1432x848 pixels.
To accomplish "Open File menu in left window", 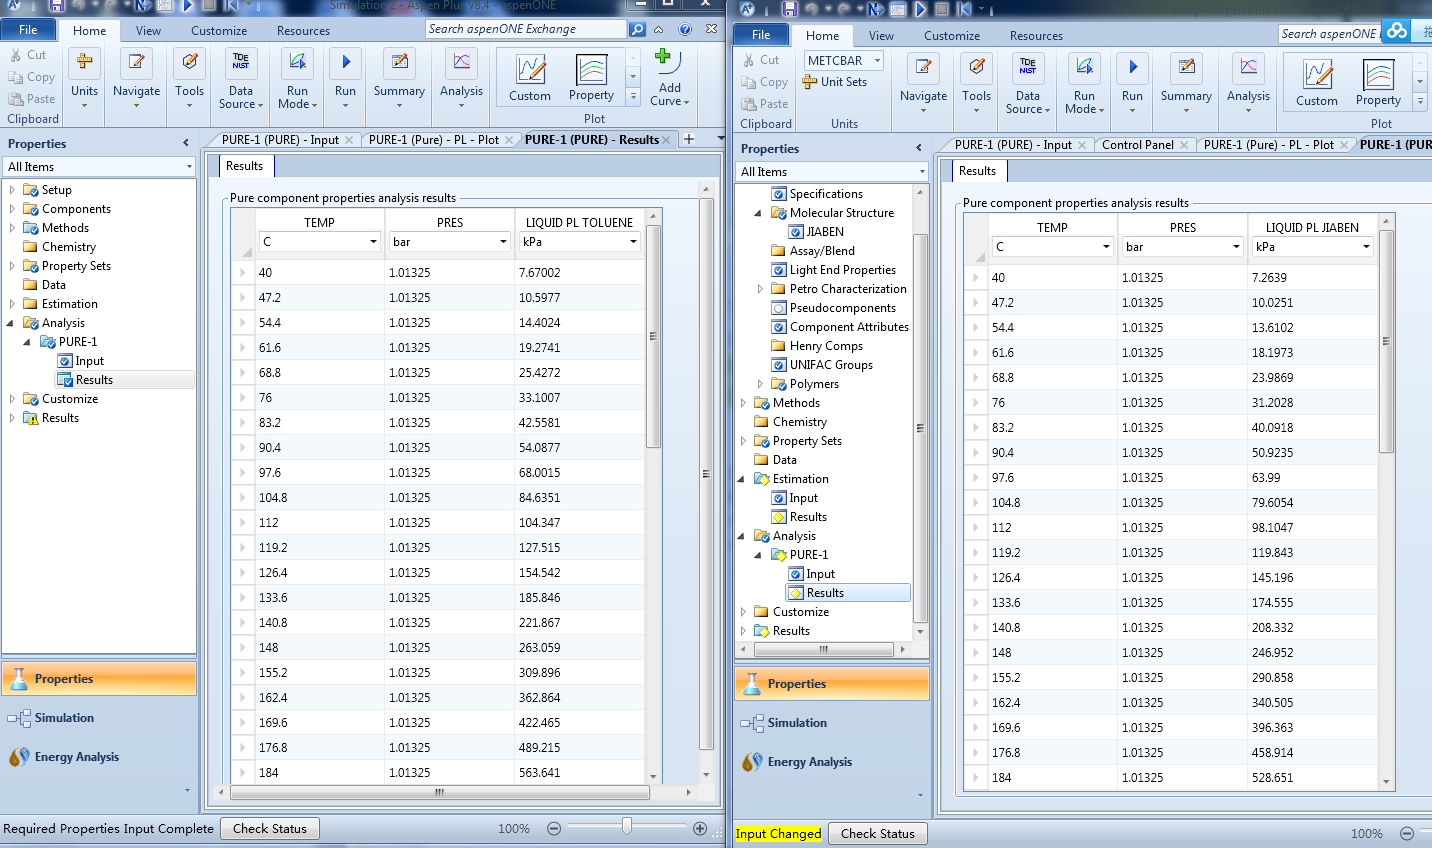I will click(x=28, y=30).
